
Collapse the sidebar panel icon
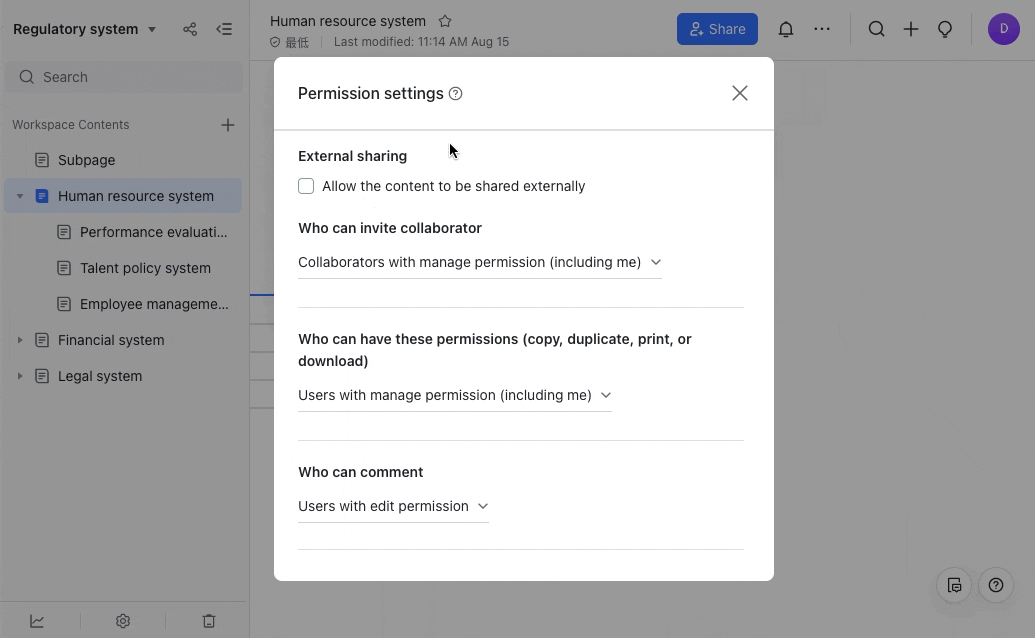tap(224, 29)
